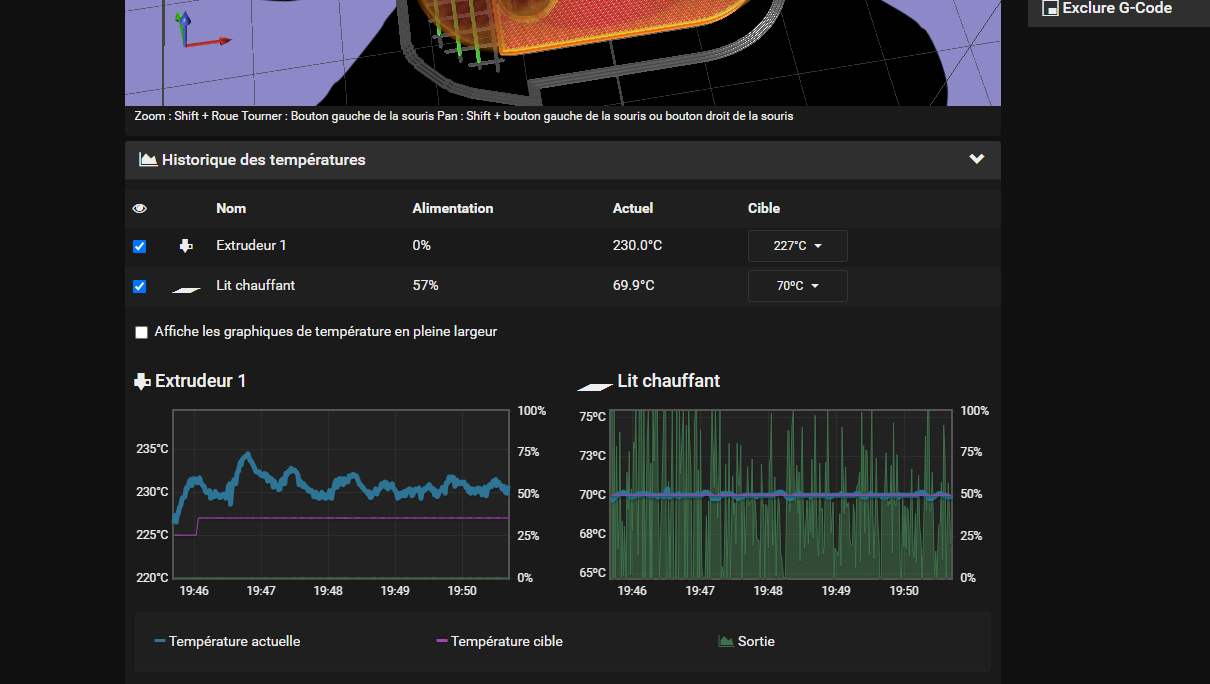This screenshot has width=1210, height=684.
Task: Open the 227°C extruder target dropdown
Action: [x=798, y=246]
